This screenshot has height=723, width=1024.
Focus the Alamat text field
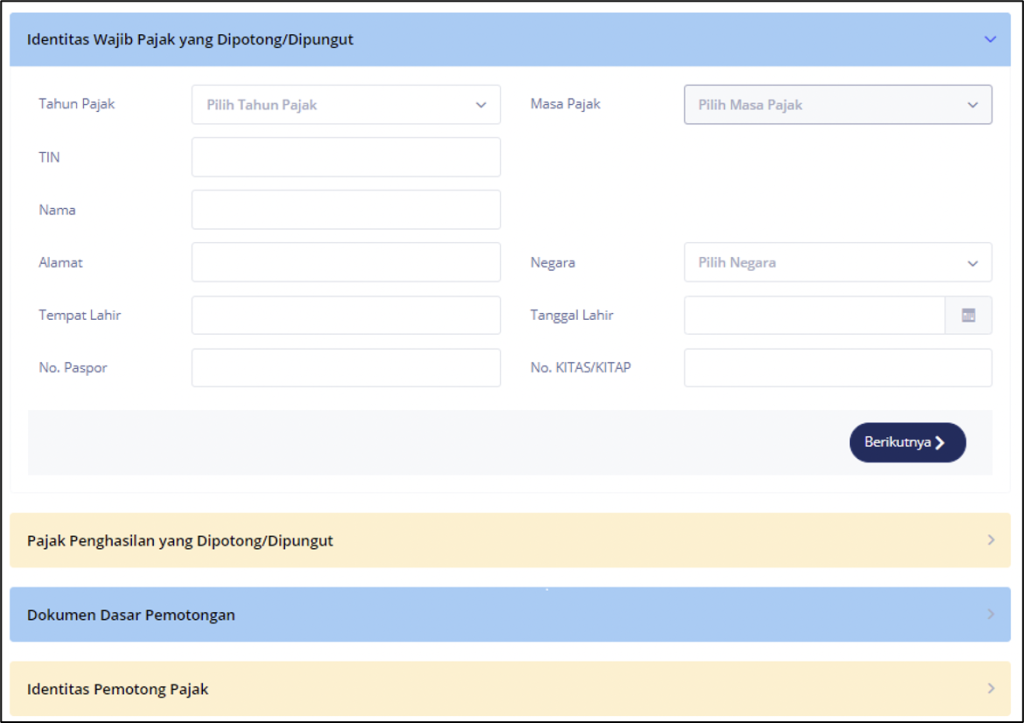pos(345,263)
